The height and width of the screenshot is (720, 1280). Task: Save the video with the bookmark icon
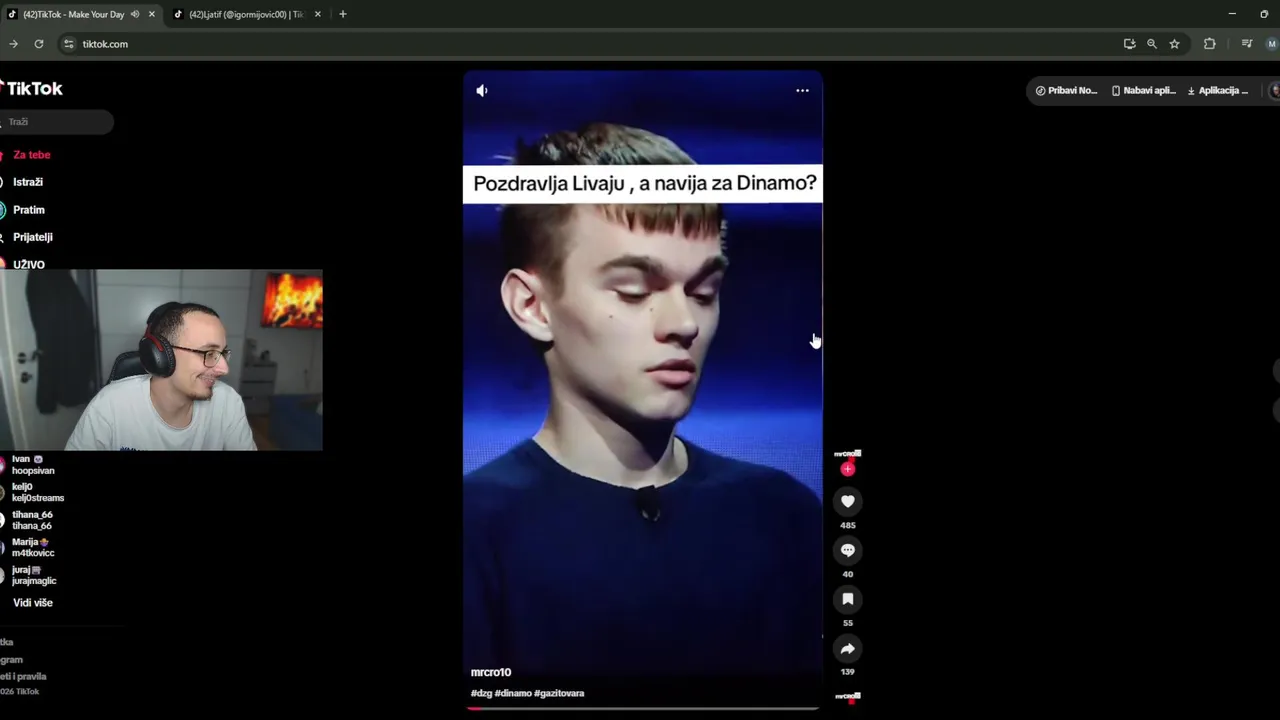848,599
